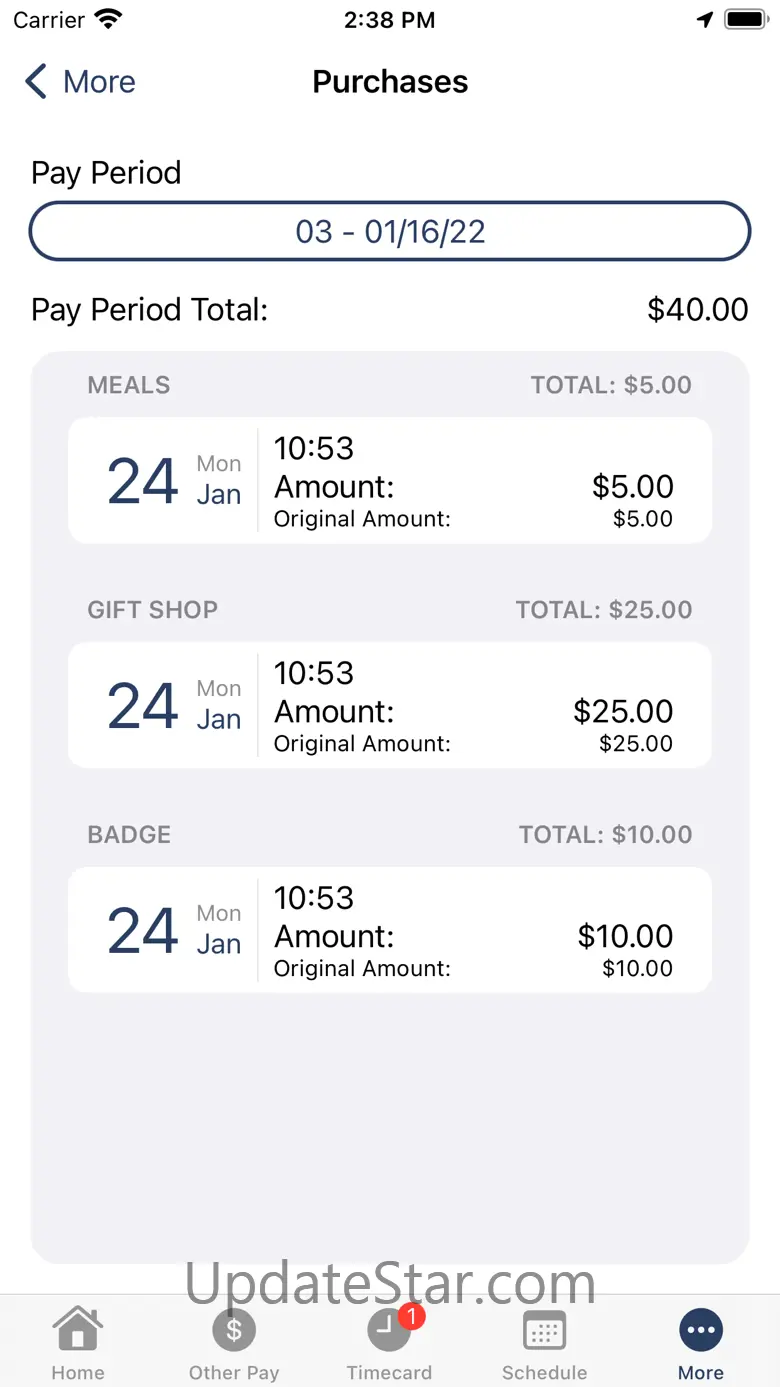This screenshot has width=780, height=1387.
Task: Tap the battery indicator icon
Action: tap(745, 20)
